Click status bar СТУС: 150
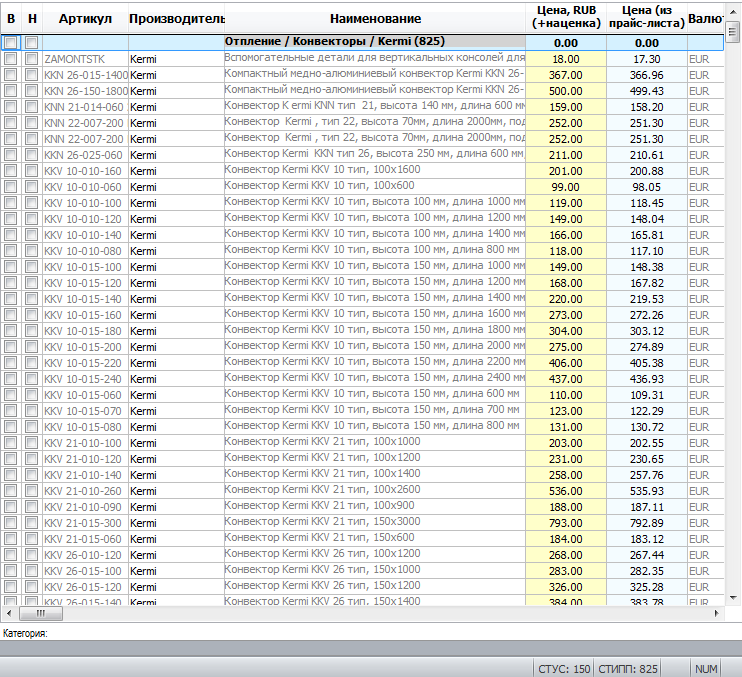Image resolution: width=742 pixels, height=677 pixels. click(564, 669)
